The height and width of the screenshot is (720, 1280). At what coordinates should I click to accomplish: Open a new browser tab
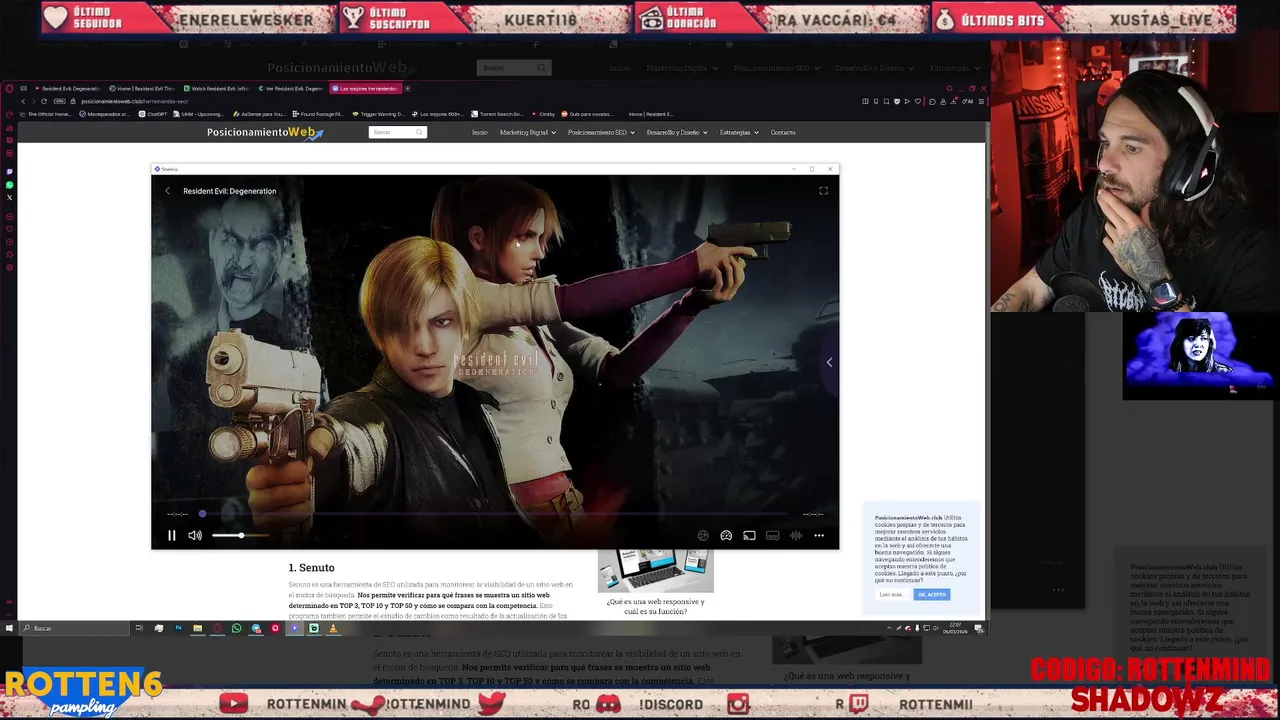(x=407, y=88)
